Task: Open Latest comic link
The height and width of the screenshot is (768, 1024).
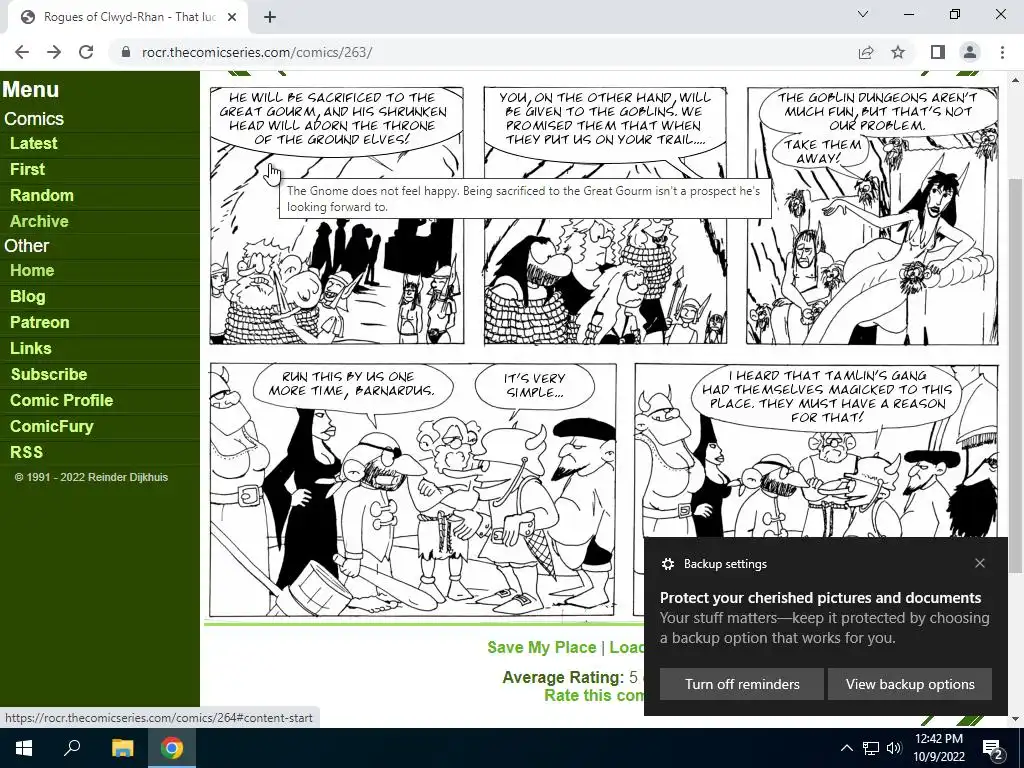Action: [x=33, y=143]
